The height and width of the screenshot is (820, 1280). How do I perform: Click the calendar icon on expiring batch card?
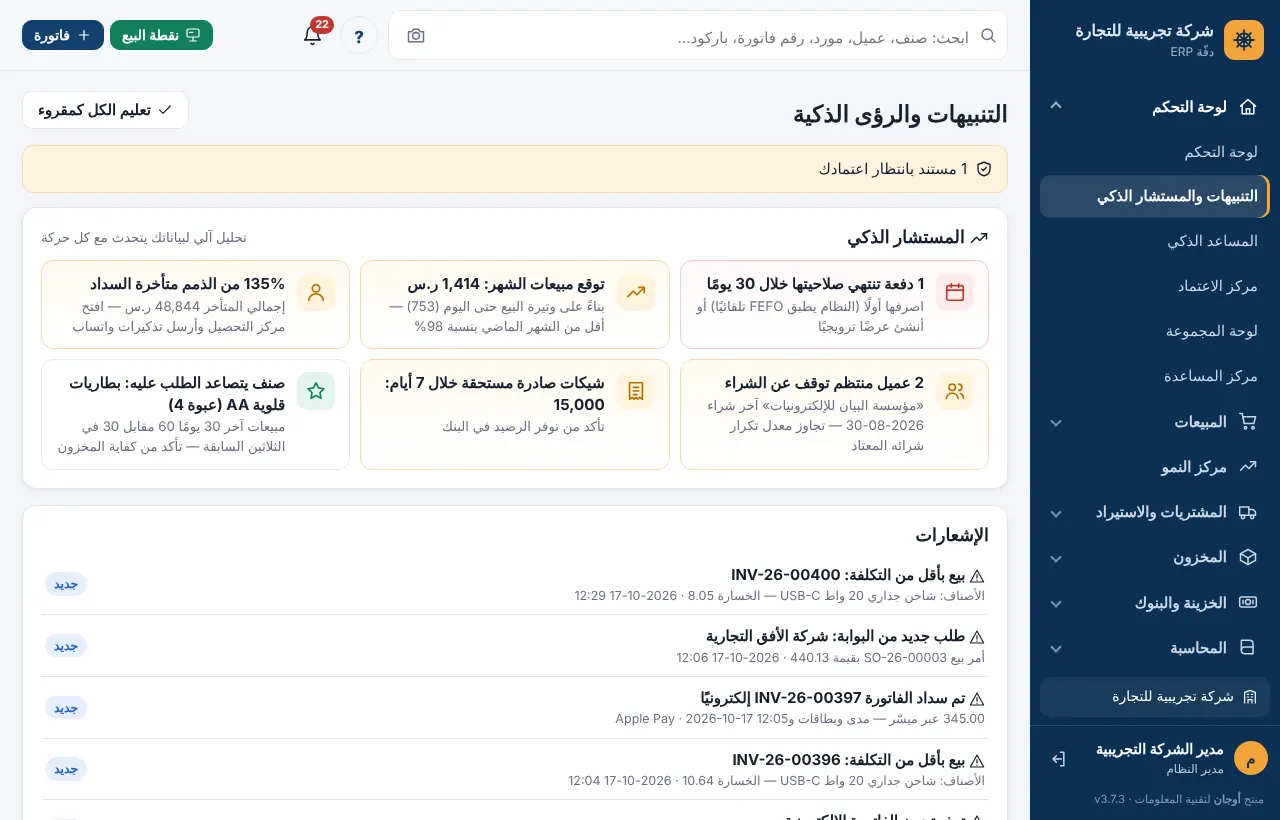955,292
